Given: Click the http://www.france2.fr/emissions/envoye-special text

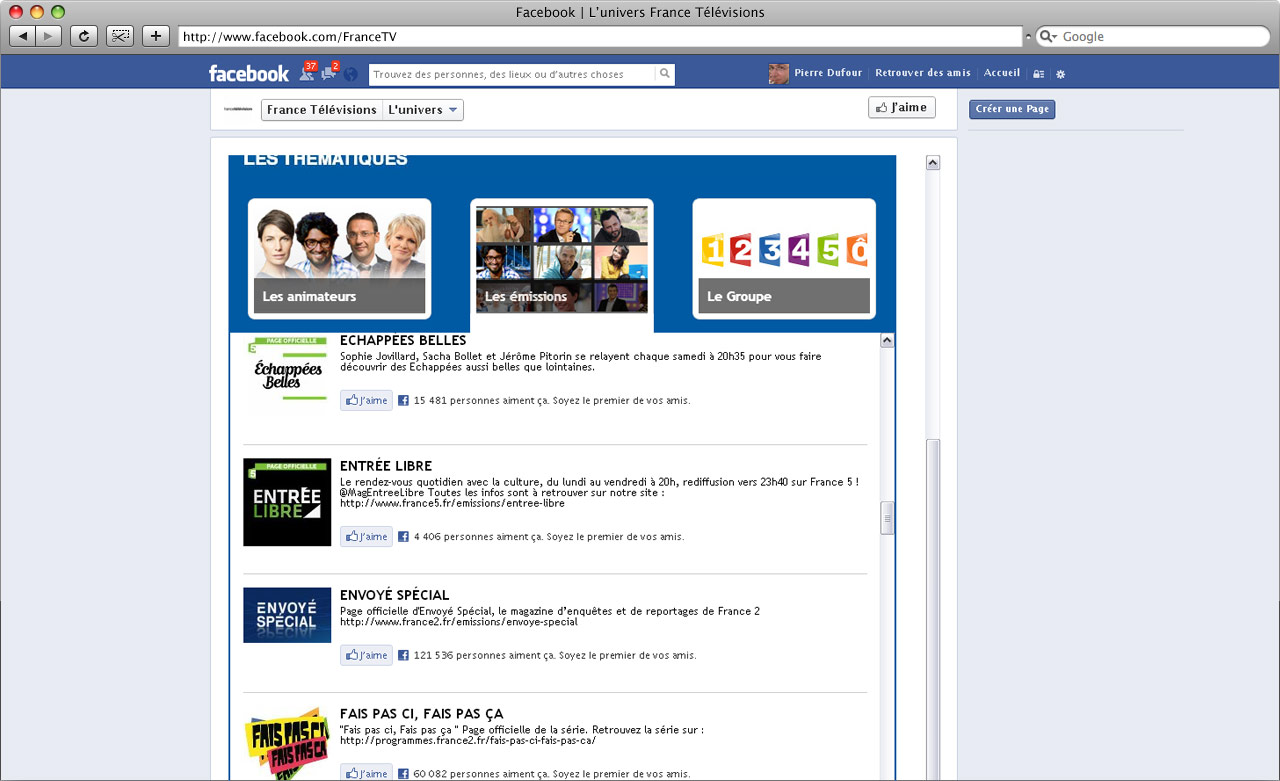Looking at the screenshot, I should click(x=459, y=622).
